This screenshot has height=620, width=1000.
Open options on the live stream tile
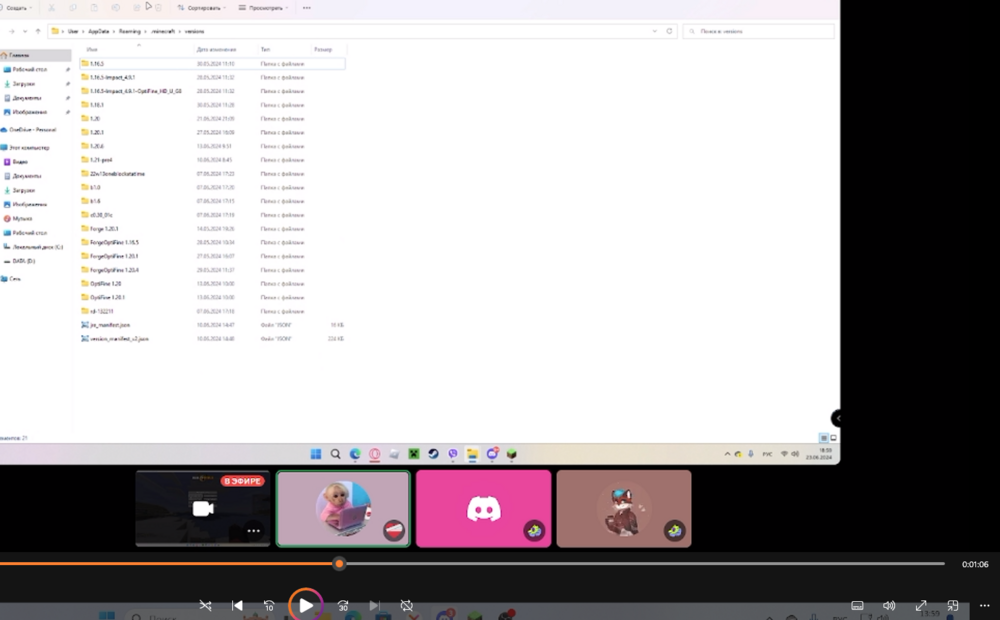[x=253, y=531]
